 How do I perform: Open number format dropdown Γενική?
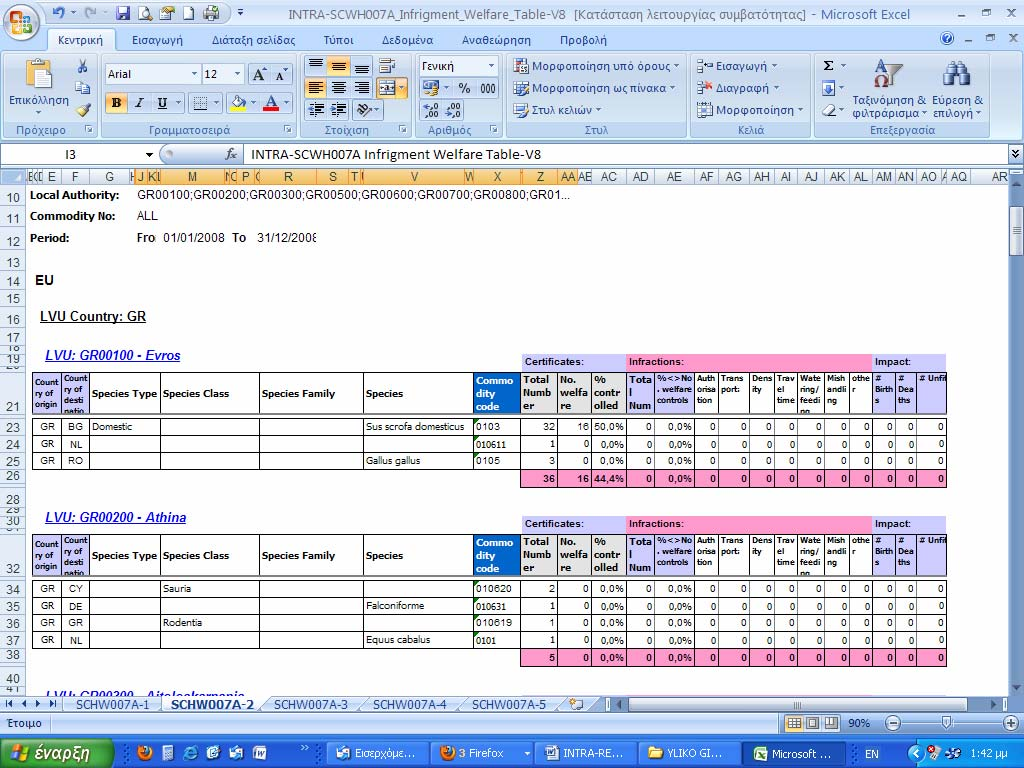pos(491,66)
